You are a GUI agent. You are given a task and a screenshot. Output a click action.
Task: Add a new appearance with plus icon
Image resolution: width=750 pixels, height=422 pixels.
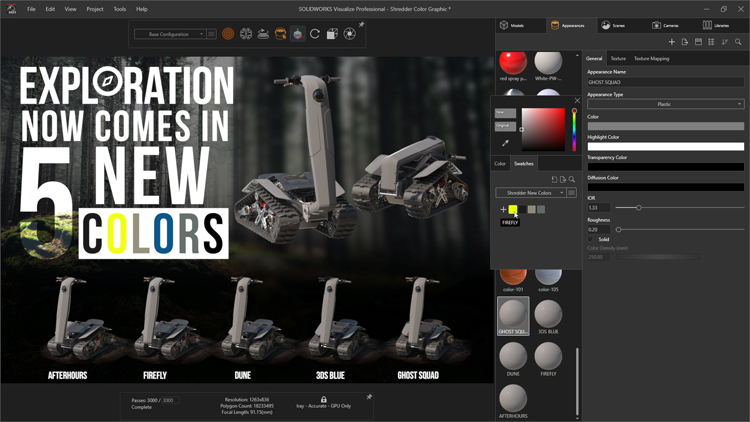click(x=672, y=42)
